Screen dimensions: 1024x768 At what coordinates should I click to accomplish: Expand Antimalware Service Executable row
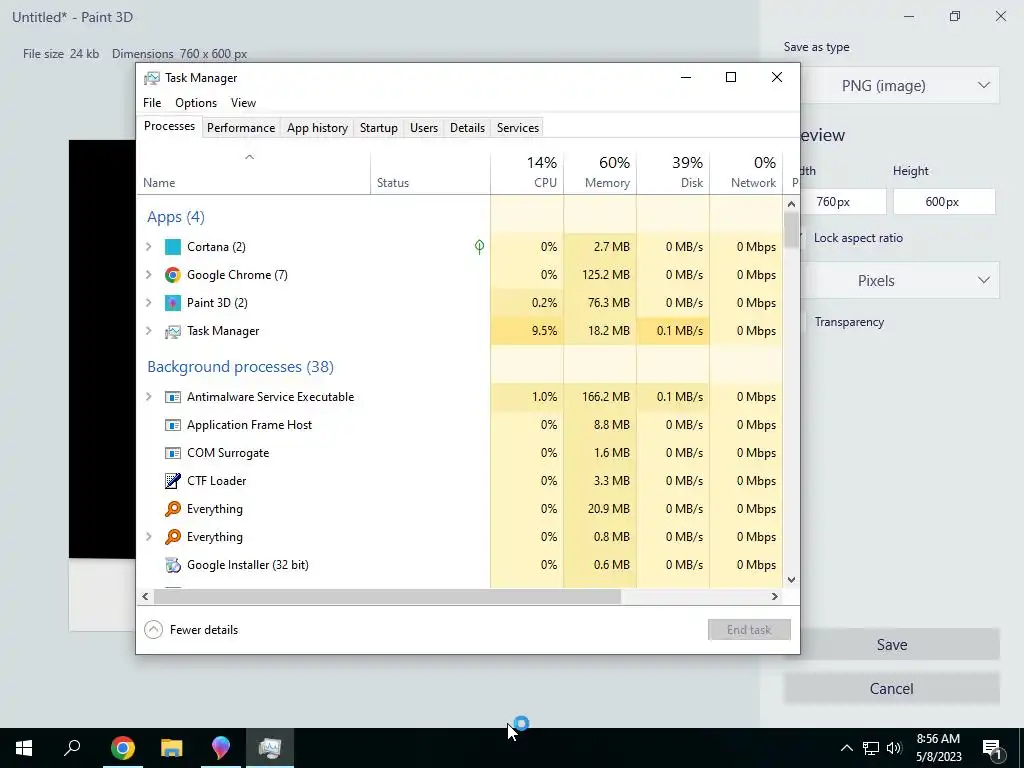click(149, 397)
